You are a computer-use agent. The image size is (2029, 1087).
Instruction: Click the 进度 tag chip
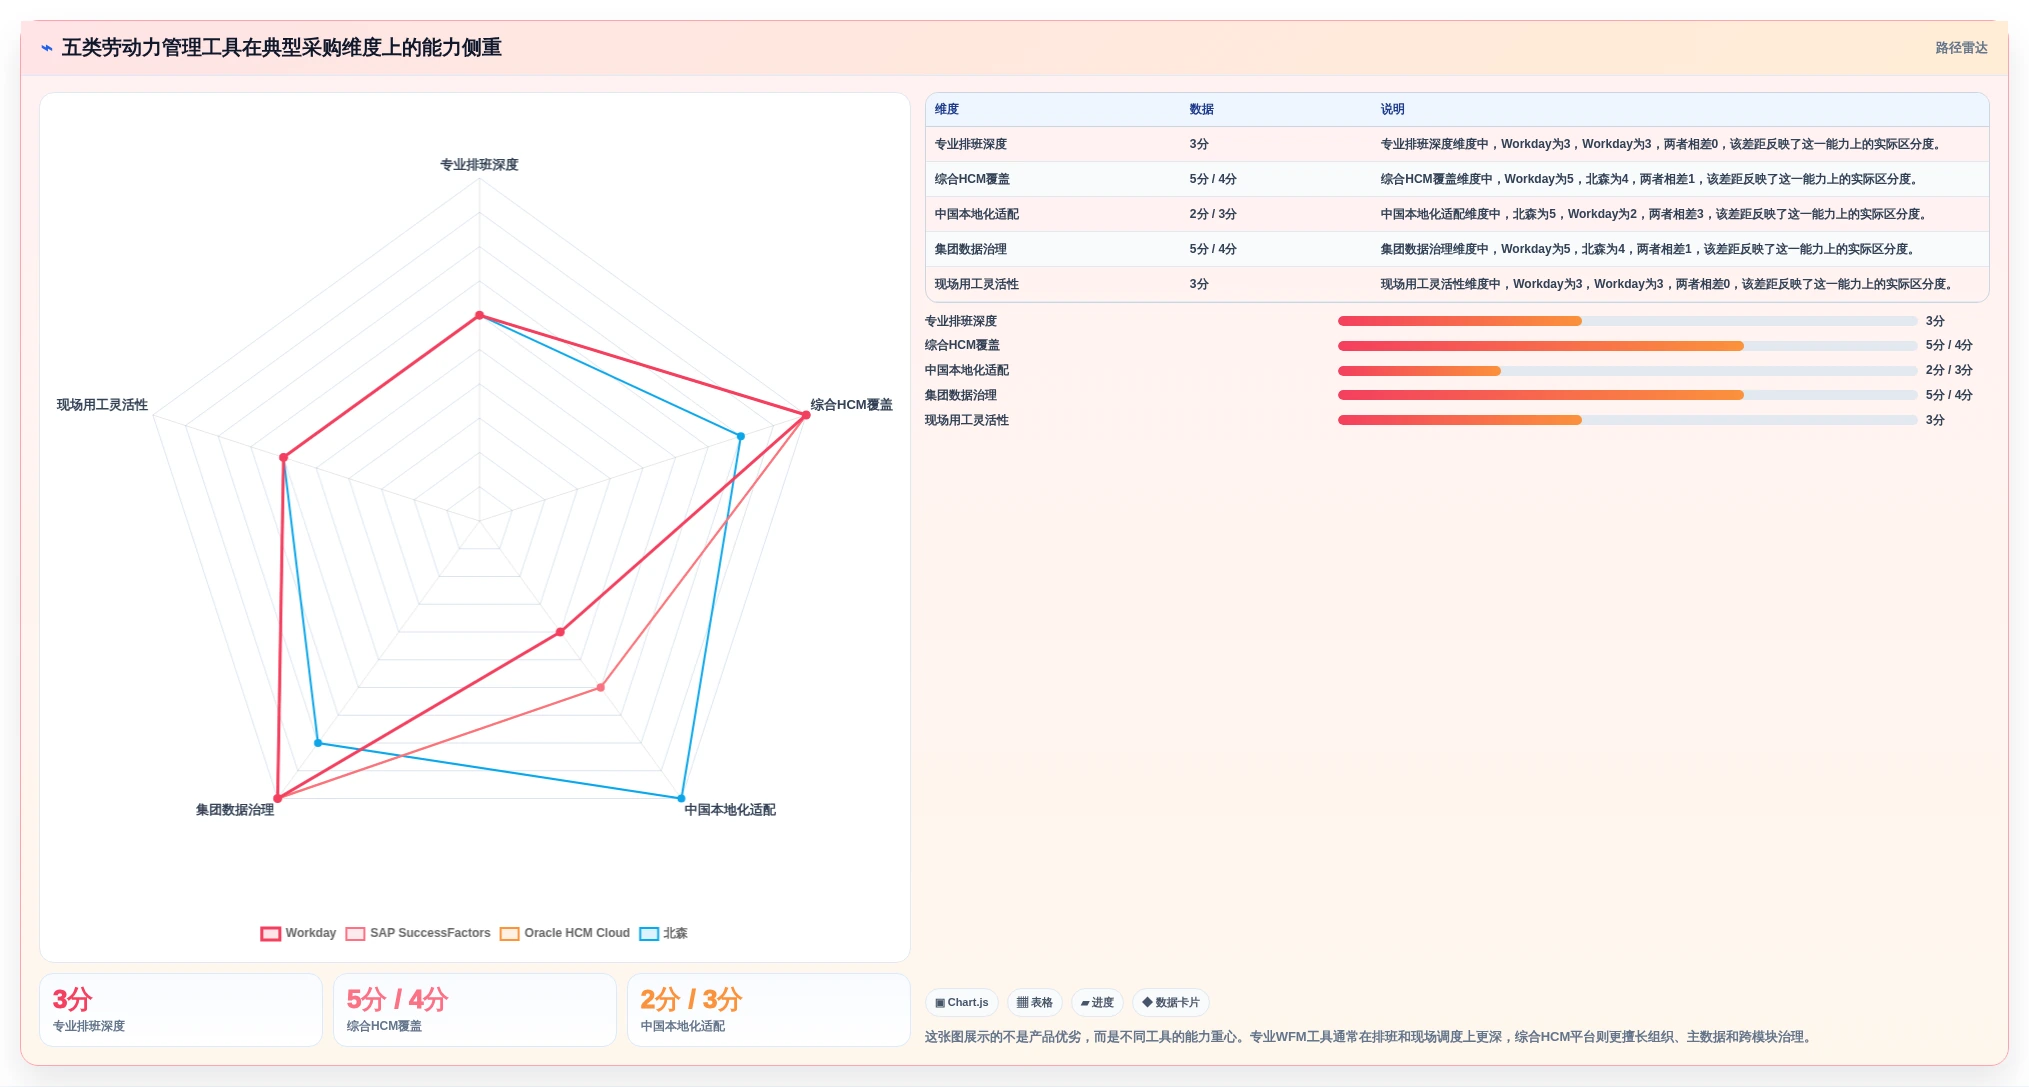(1097, 1002)
